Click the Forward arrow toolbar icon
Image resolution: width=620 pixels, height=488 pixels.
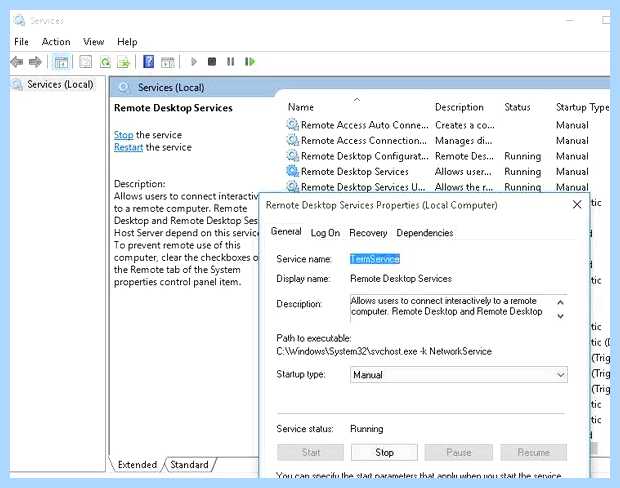[x=35, y=62]
